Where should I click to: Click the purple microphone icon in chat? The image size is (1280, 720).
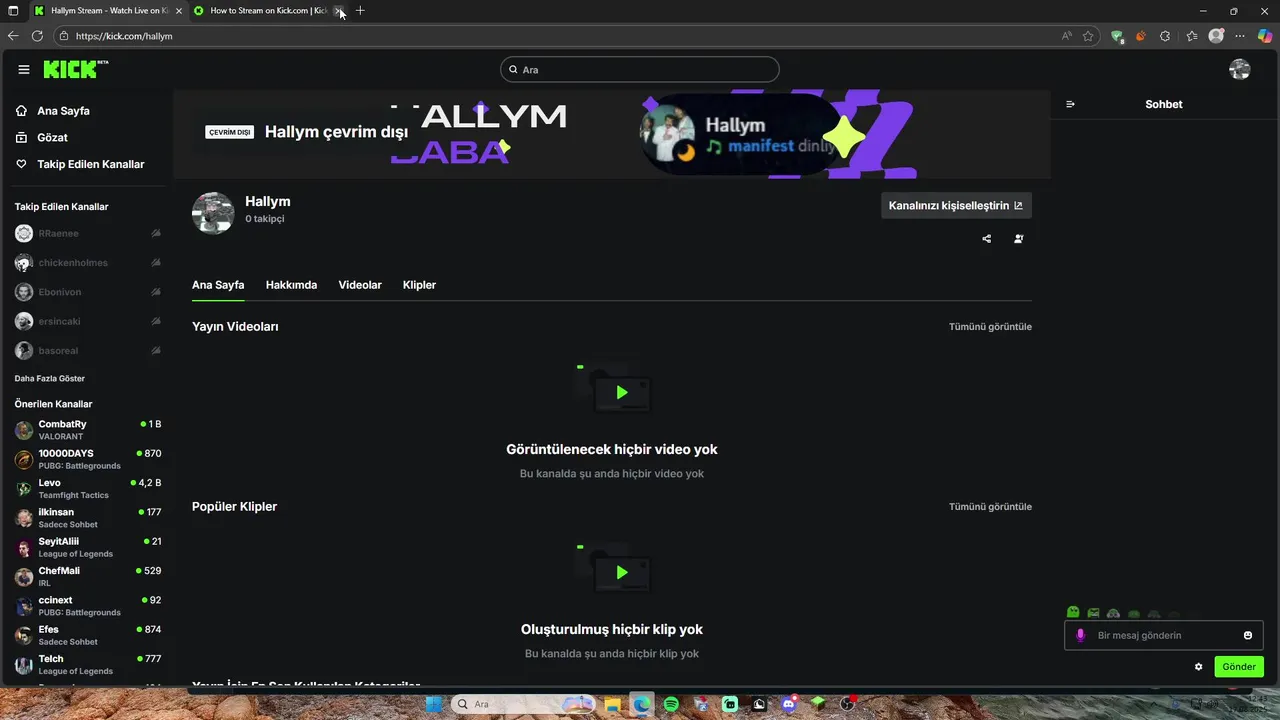[1080, 635]
